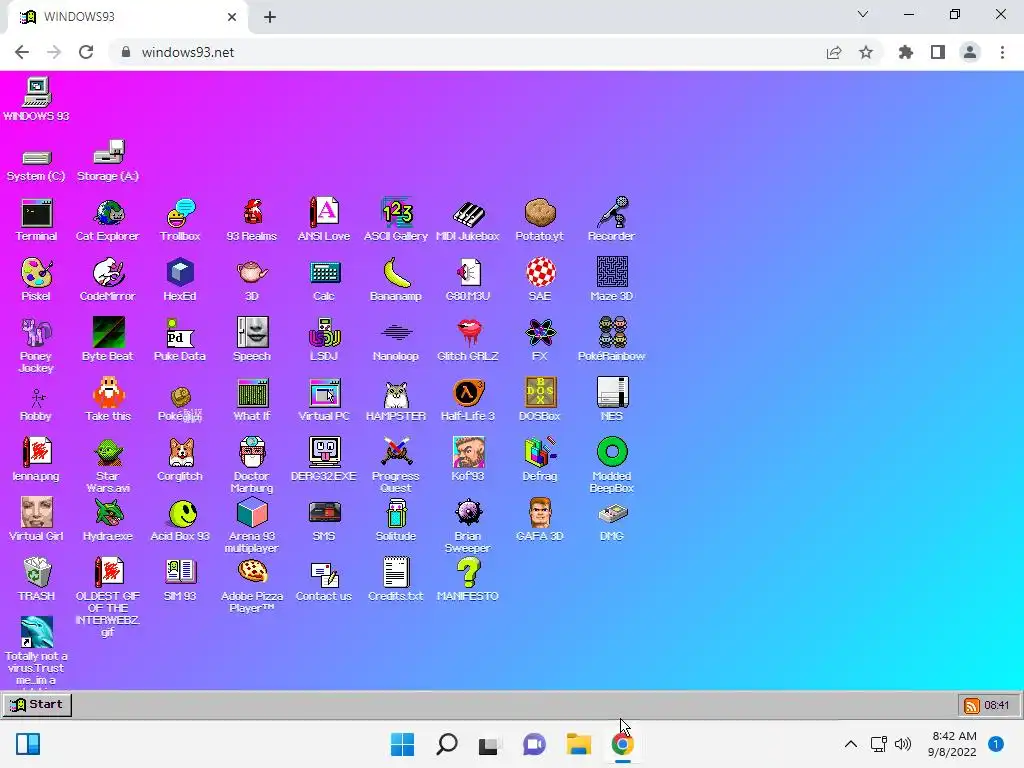Image resolution: width=1024 pixels, height=768 pixels.
Task: Open Adobe Pizza Player icon
Action: 252,585
